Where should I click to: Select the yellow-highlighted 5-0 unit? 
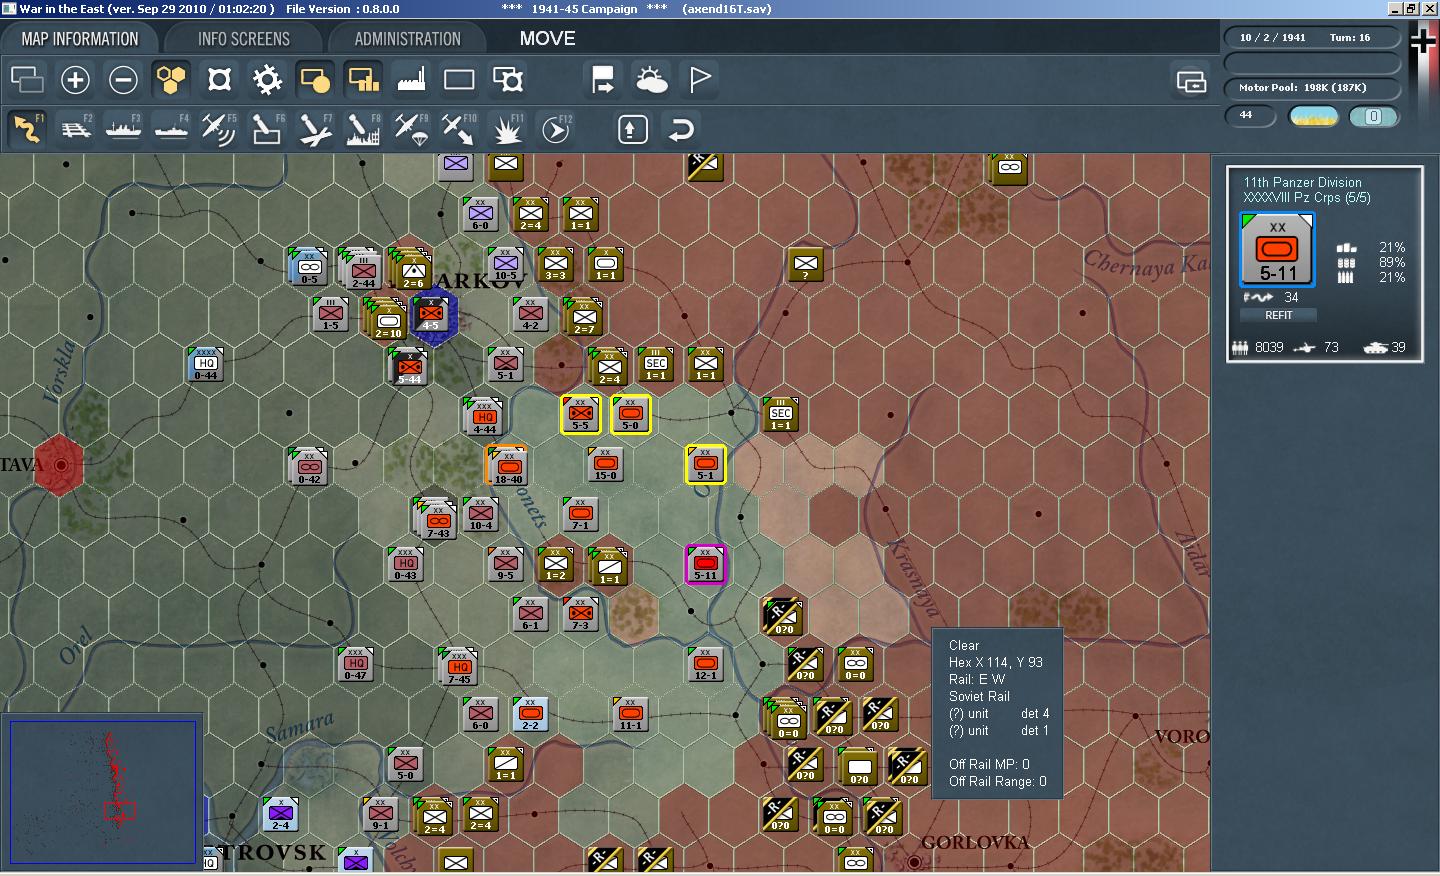[630, 414]
